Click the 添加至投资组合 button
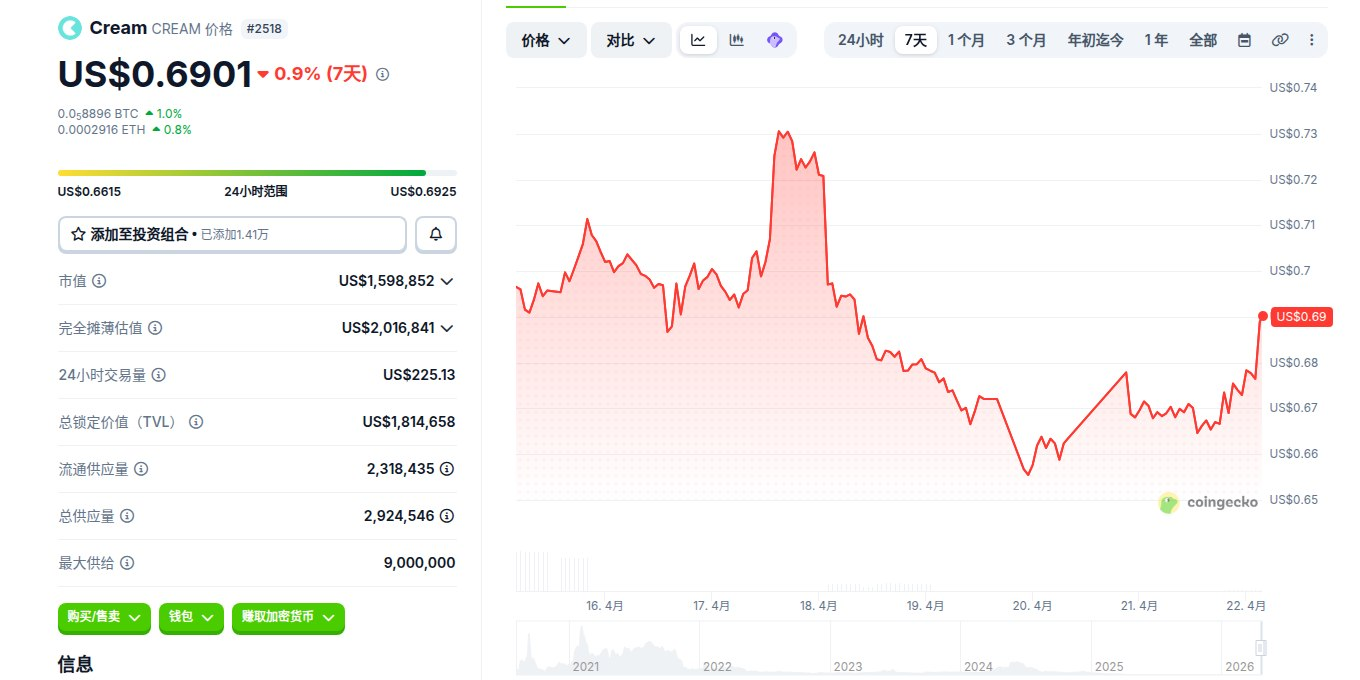Screen dimensions: 1360x680 tap(232, 234)
